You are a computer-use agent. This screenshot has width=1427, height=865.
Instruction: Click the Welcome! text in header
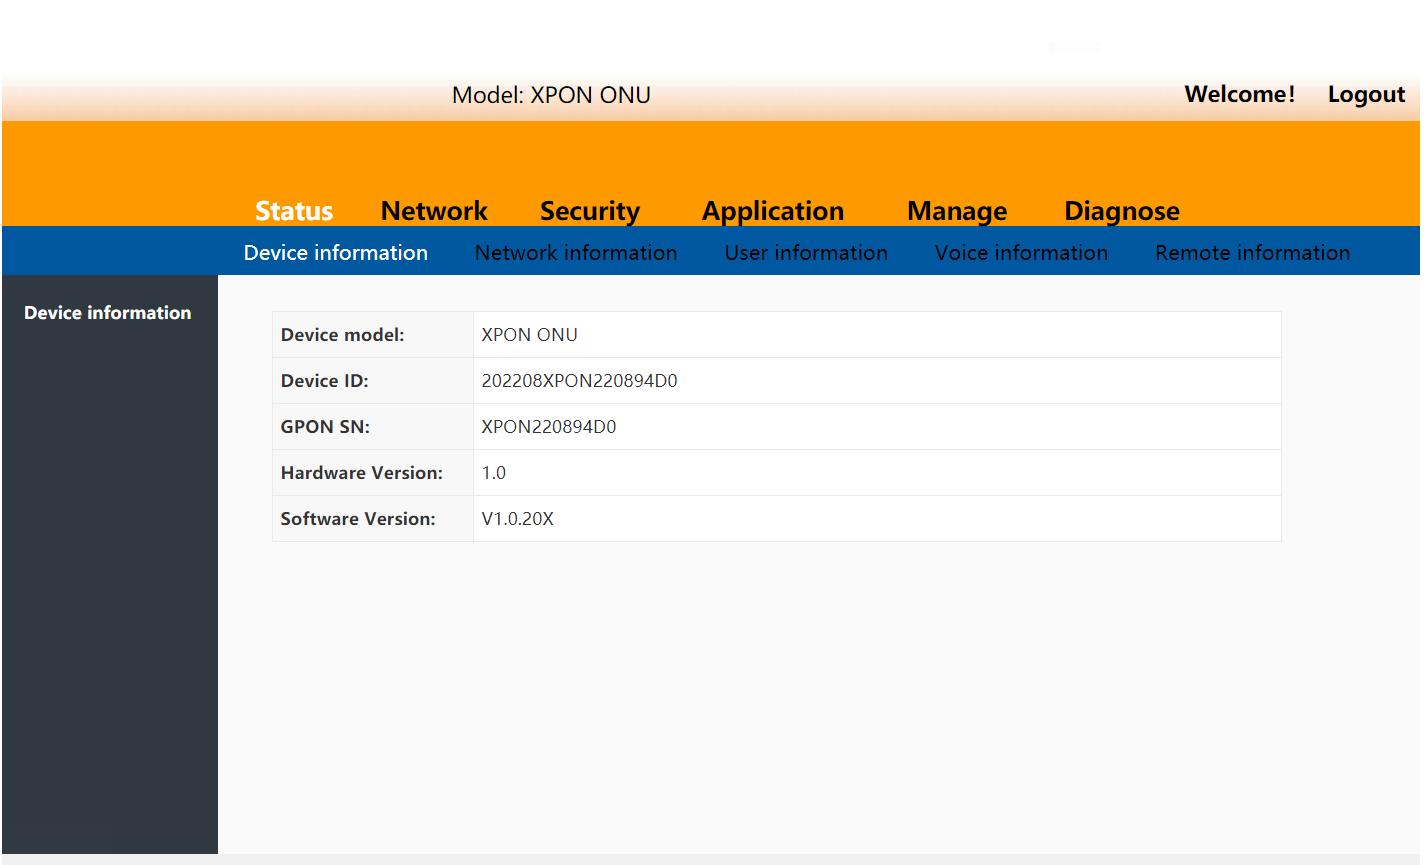(1239, 94)
